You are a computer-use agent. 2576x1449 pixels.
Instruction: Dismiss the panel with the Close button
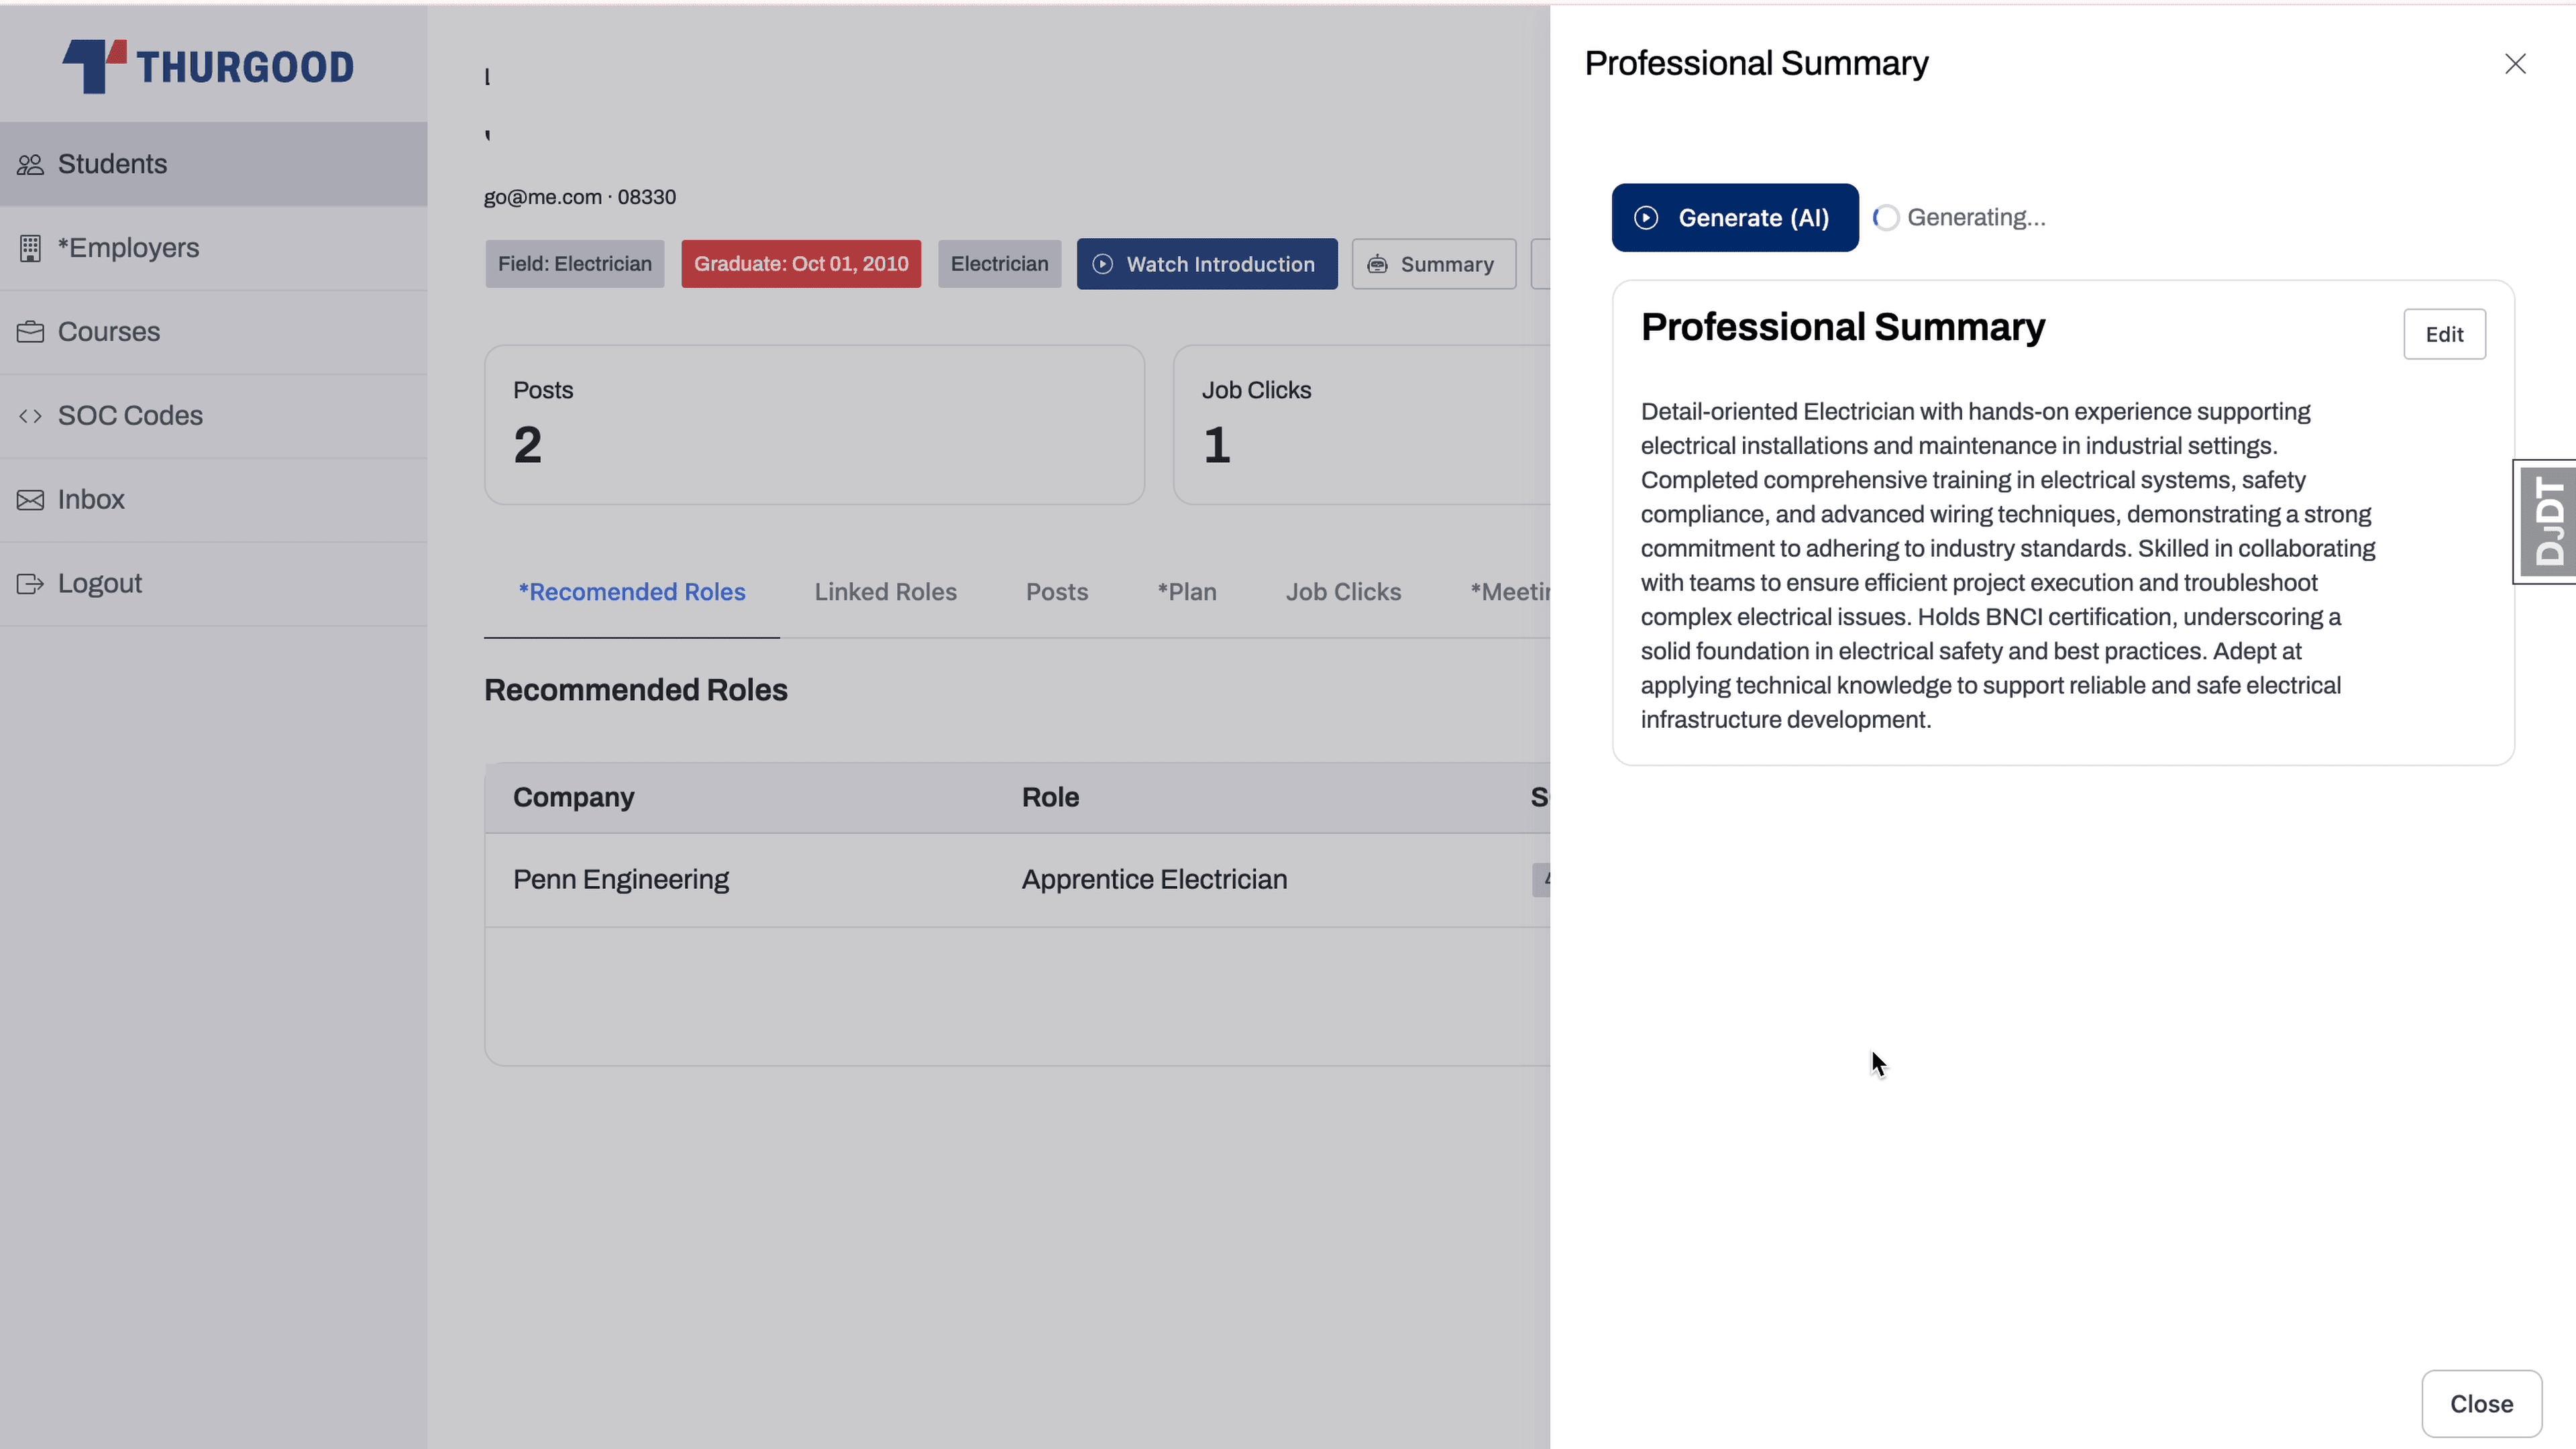(2481, 1403)
